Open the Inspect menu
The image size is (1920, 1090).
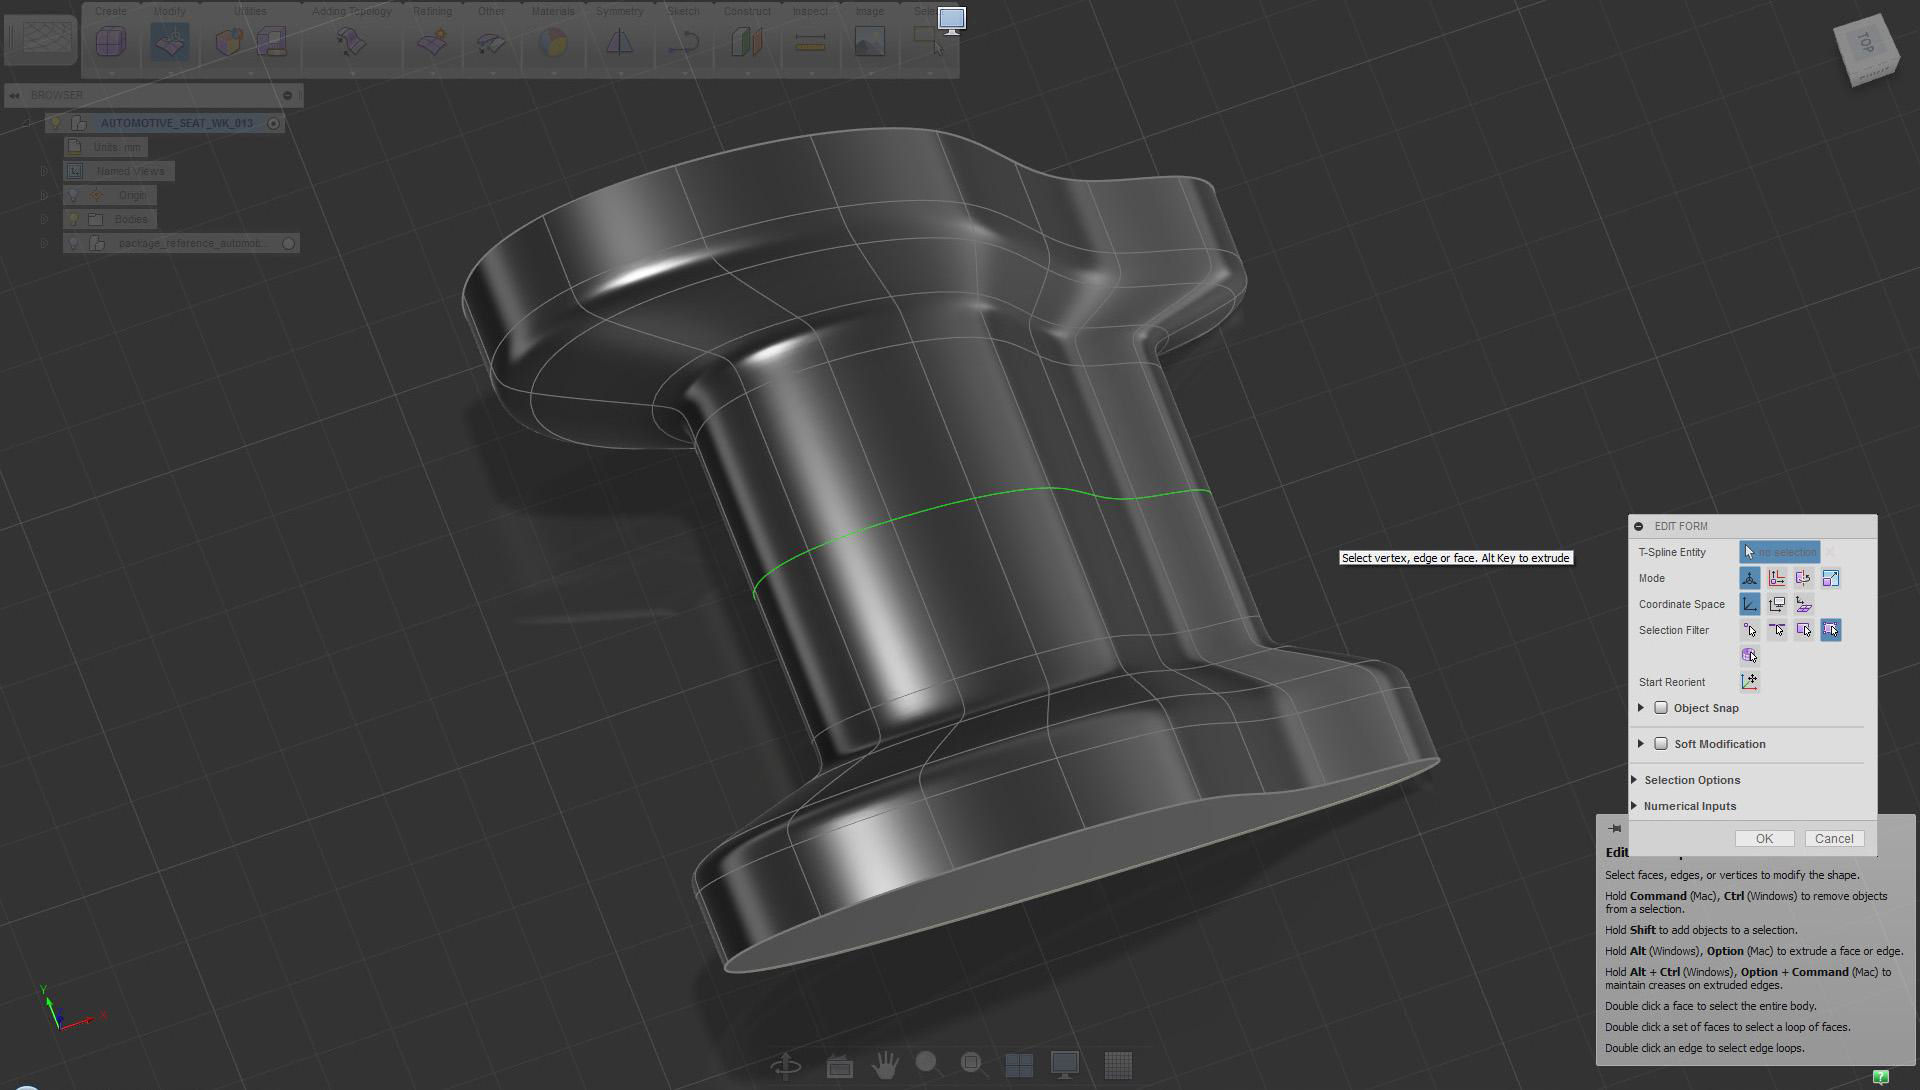pyautogui.click(x=809, y=12)
